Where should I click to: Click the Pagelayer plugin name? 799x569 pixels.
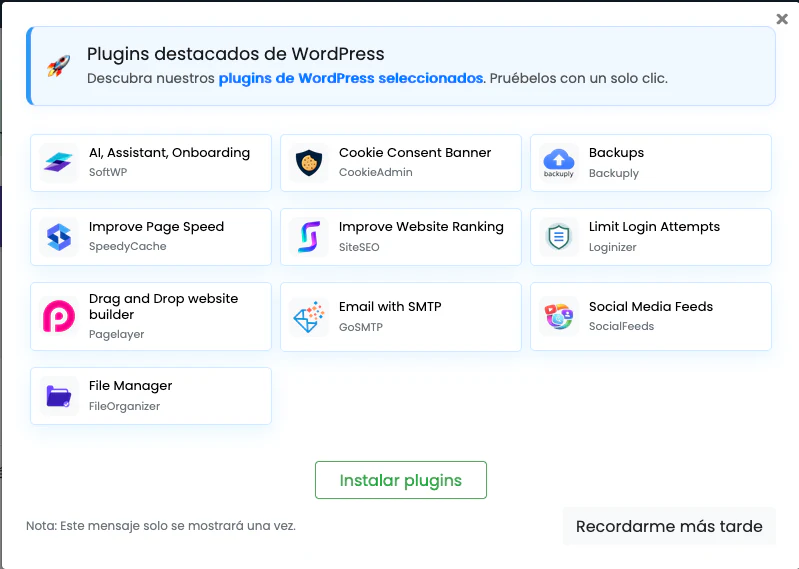116,335
